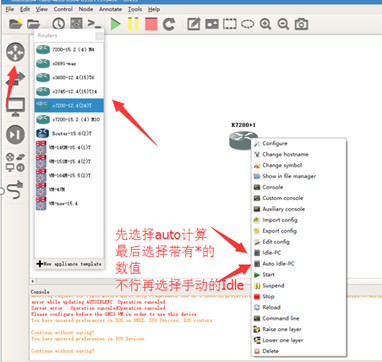
Task: Take a screenshot with the camera icon
Action: click(x=301, y=24)
